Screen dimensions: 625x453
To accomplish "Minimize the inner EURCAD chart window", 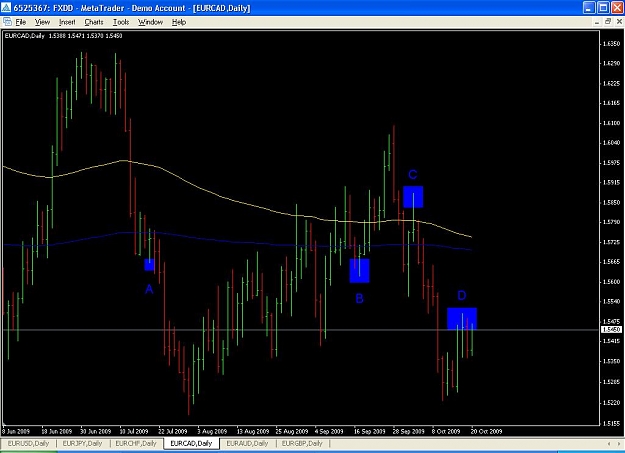I will [597, 22].
